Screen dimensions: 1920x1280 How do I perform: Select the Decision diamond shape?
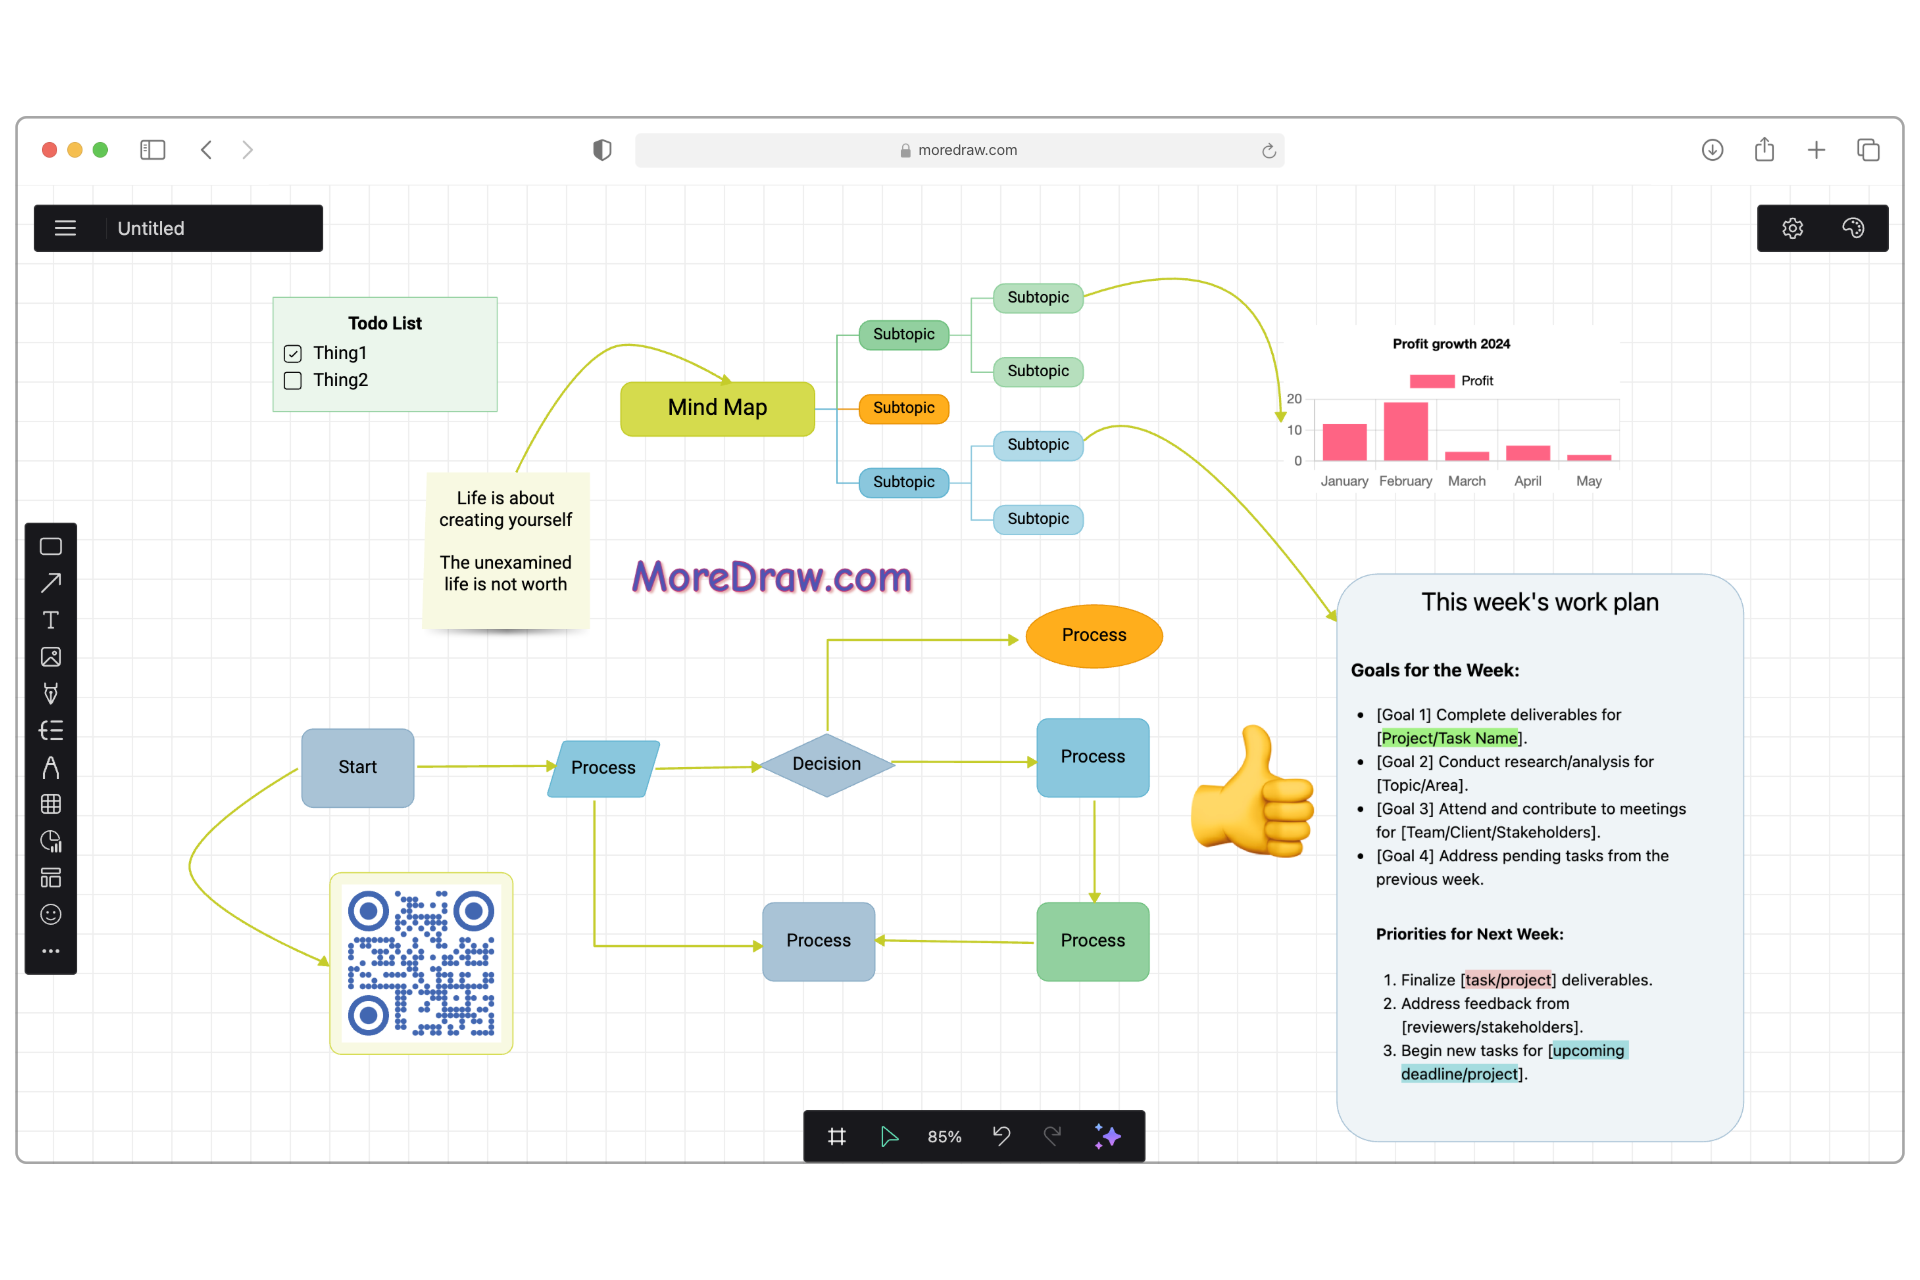click(x=827, y=765)
